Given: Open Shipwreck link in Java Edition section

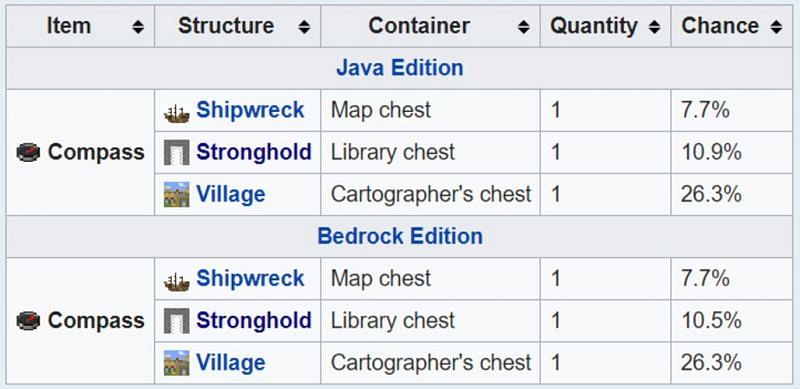Looking at the screenshot, I should (x=250, y=110).
